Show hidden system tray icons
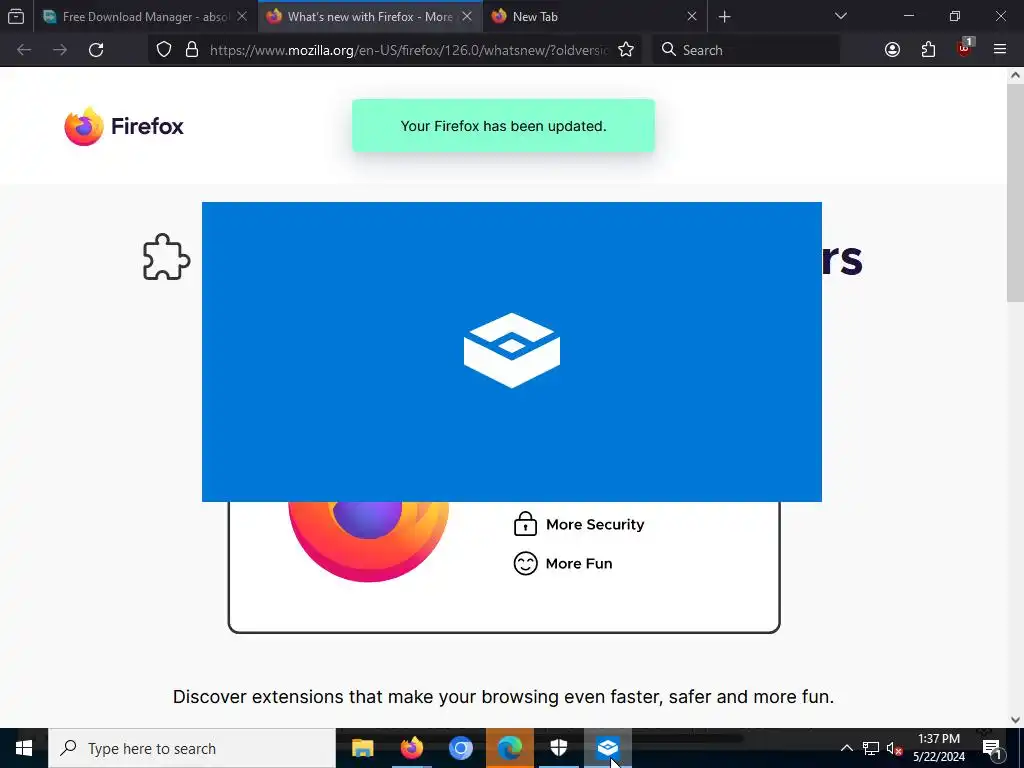This screenshot has height=768, width=1024. tap(846, 748)
